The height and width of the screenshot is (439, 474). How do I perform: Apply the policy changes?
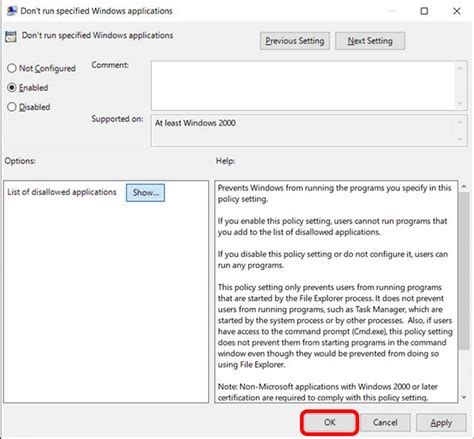click(x=441, y=423)
